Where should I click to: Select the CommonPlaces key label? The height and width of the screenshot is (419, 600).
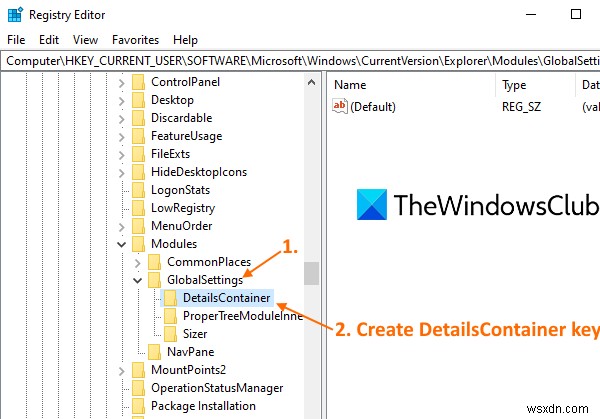point(209,262)
